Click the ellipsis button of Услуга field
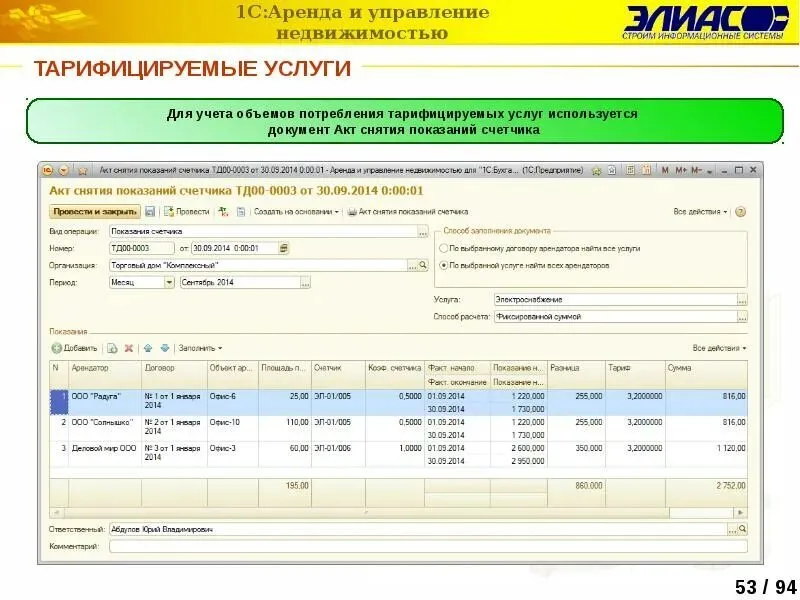The height and width of the screenshot is (600, 800). [x=742, y=300]
